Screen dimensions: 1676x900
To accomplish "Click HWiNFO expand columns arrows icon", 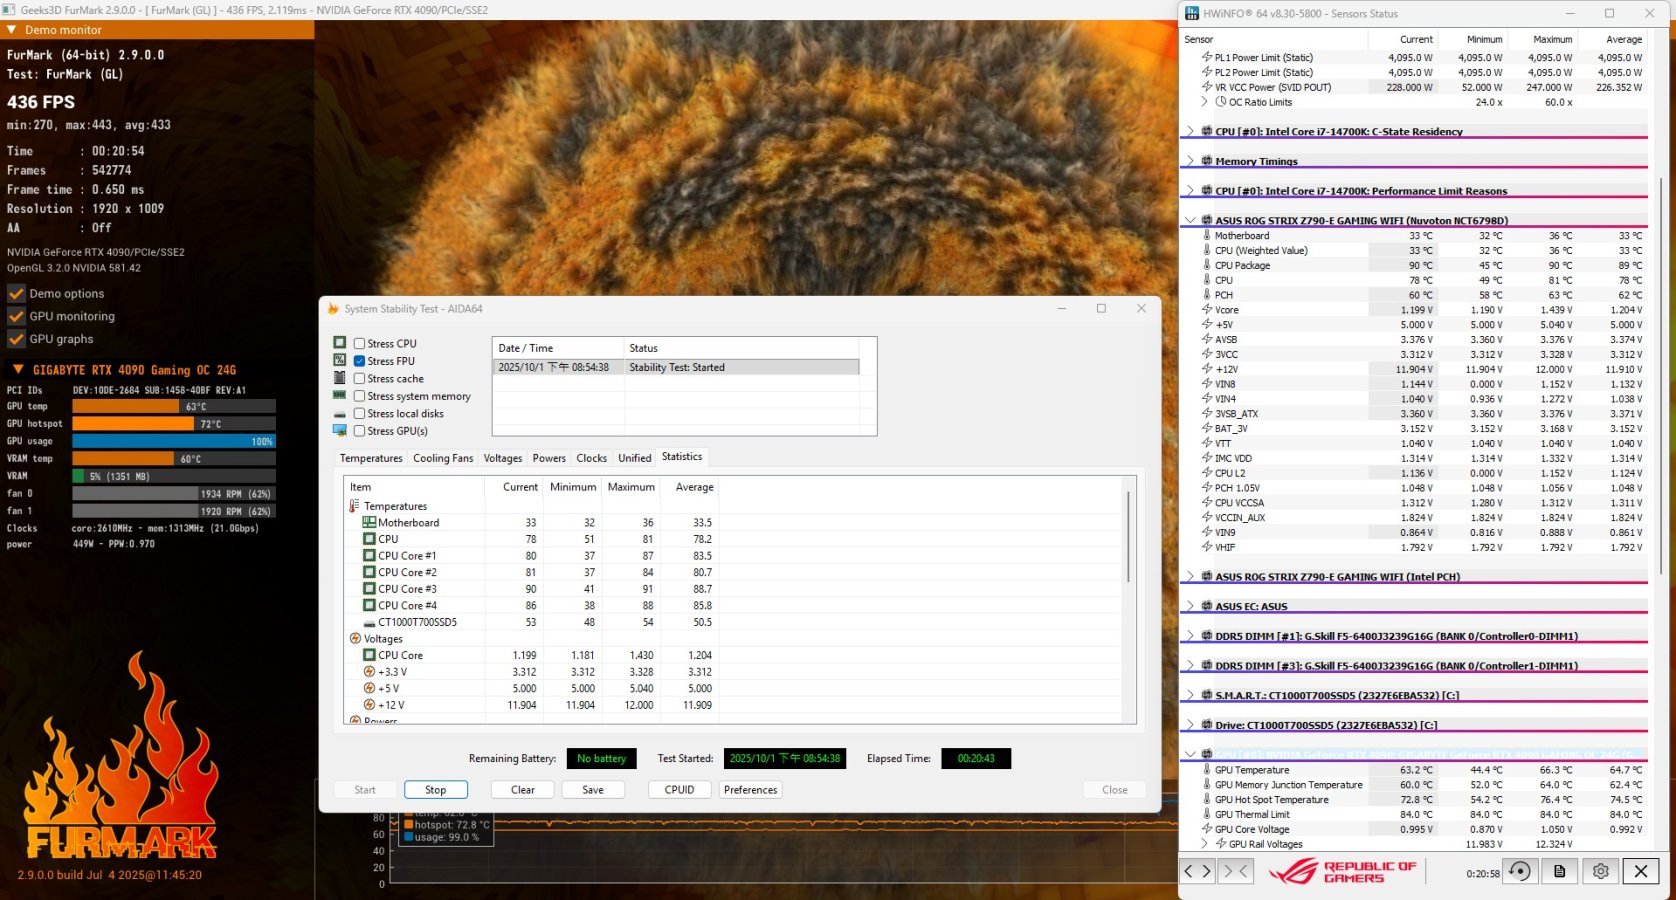I will pos(1197,871).
